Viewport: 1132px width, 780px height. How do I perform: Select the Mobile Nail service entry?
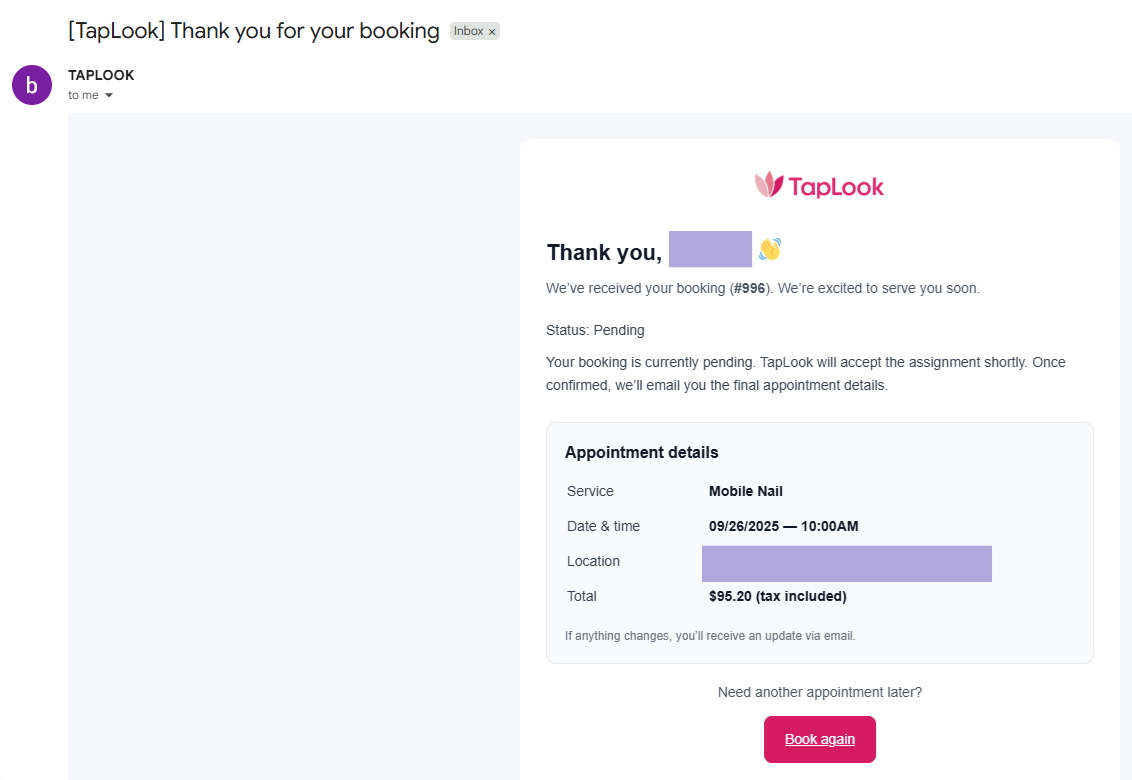click(746, 491)
